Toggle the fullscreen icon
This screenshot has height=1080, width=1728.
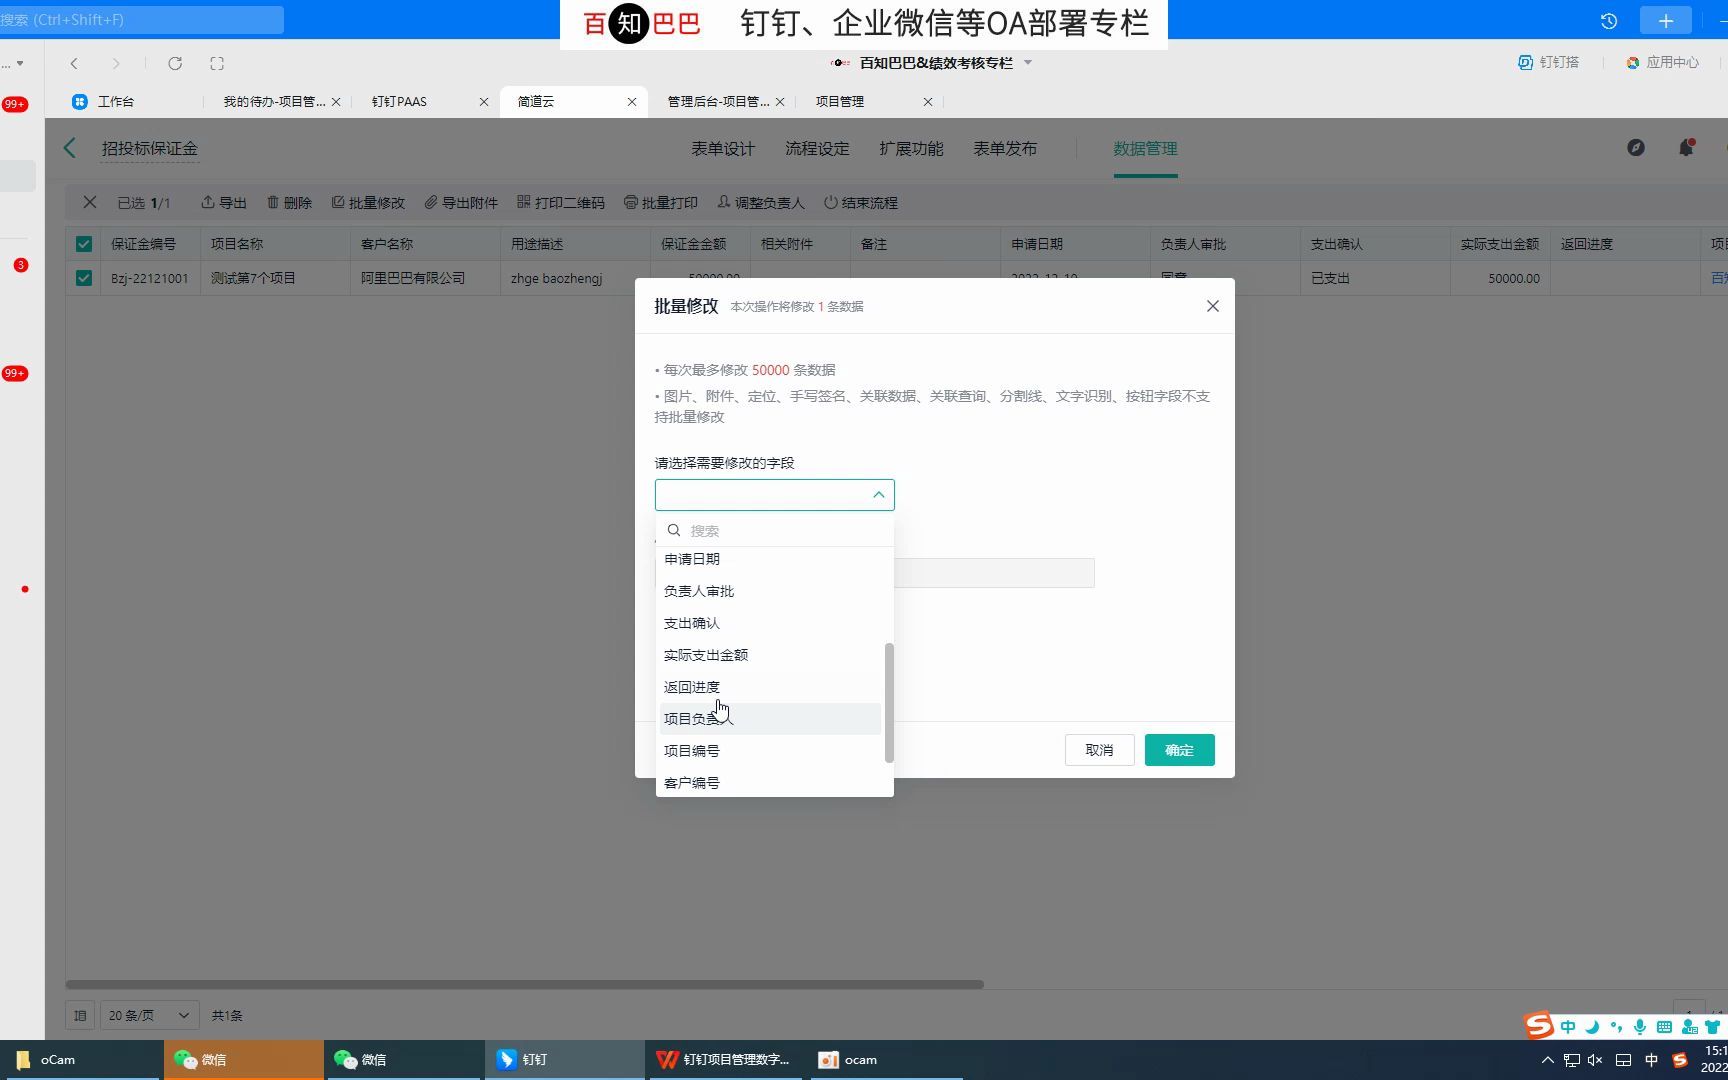(x=217, y=63)
